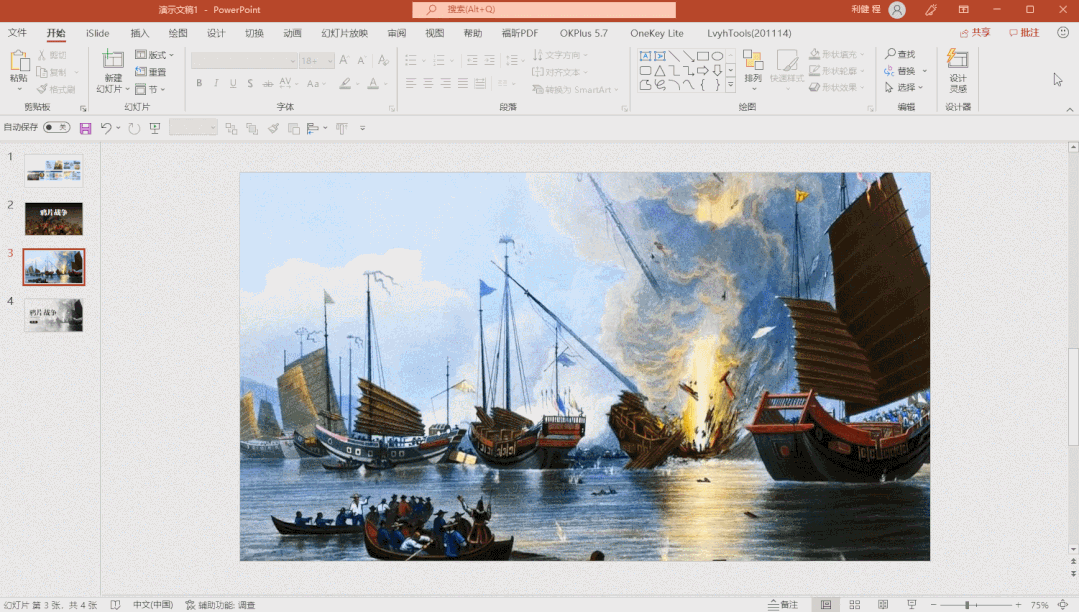This screenshot has width=1079, height=612.
Task: Open the Layout (版式) dropdown
Action: click(154, 54)
